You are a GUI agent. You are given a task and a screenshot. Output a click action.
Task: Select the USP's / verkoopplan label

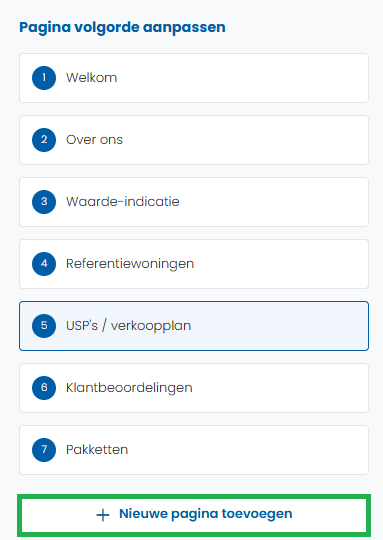click(x=128, y=326)
